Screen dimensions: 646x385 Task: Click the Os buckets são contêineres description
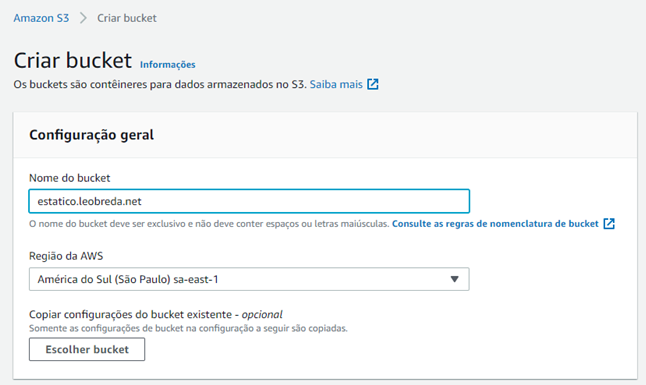click(160, 85)
